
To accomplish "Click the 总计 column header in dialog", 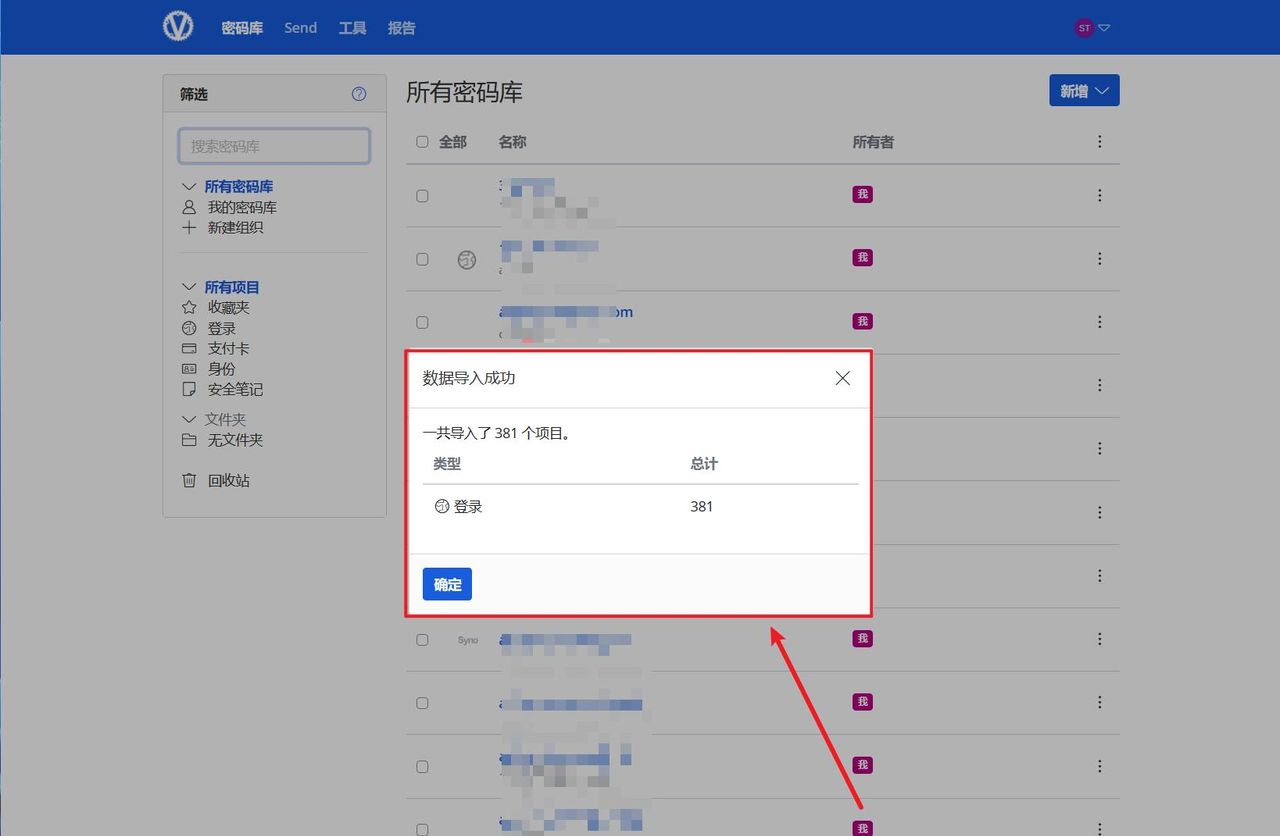I will click(x=704, y=464).
